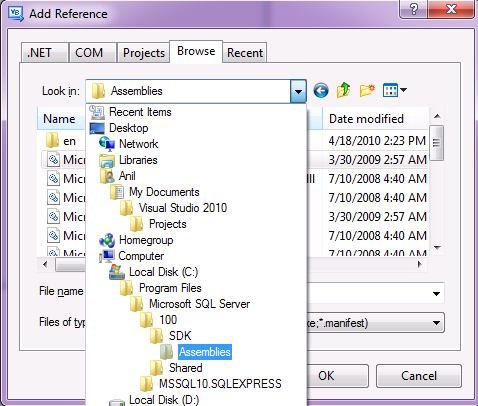
Task: Collapse the Look in dropdown arrow
Action: [x=298, y=91]
